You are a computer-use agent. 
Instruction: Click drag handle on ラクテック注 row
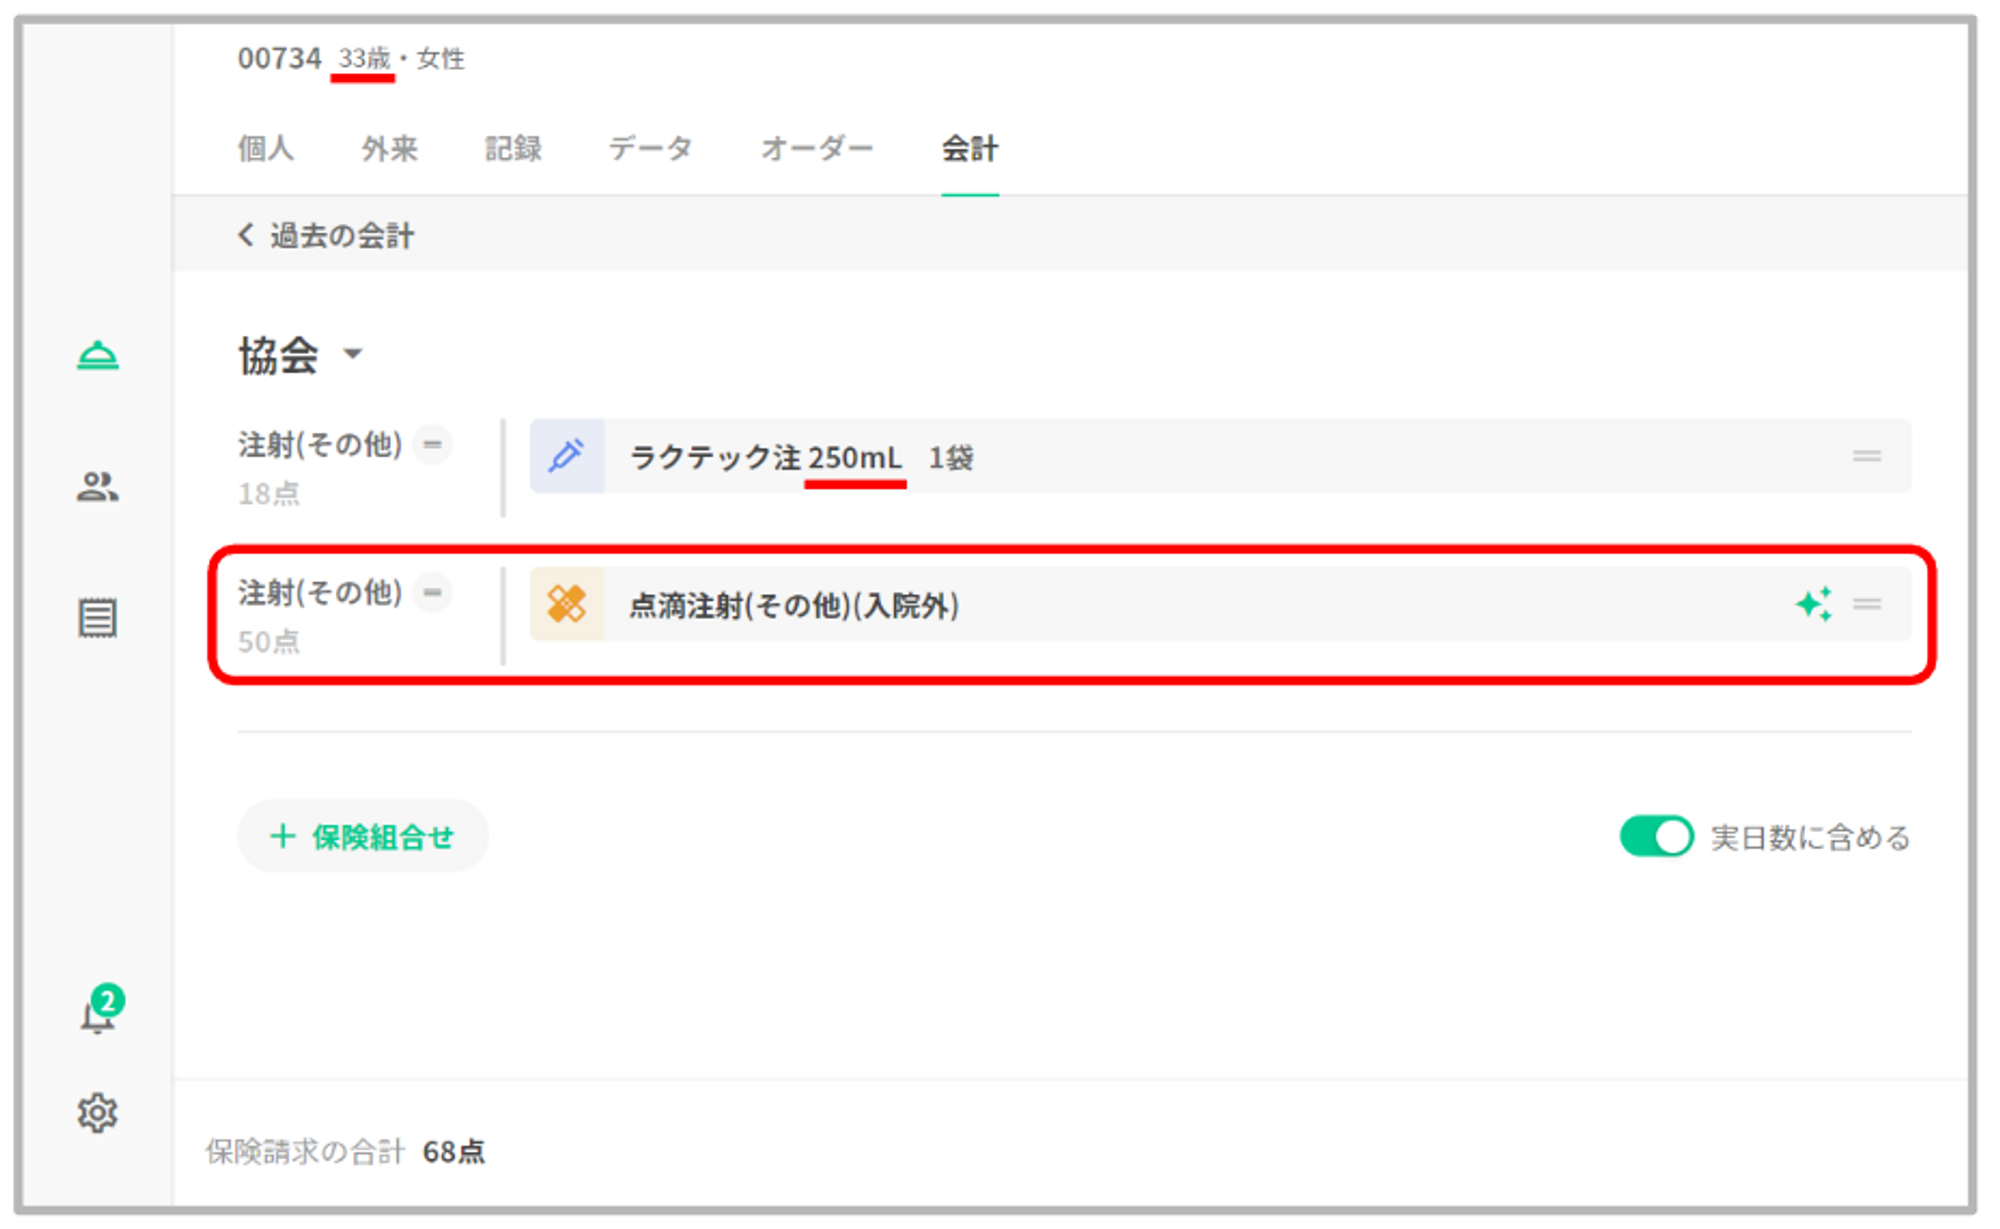(1866, 456)
